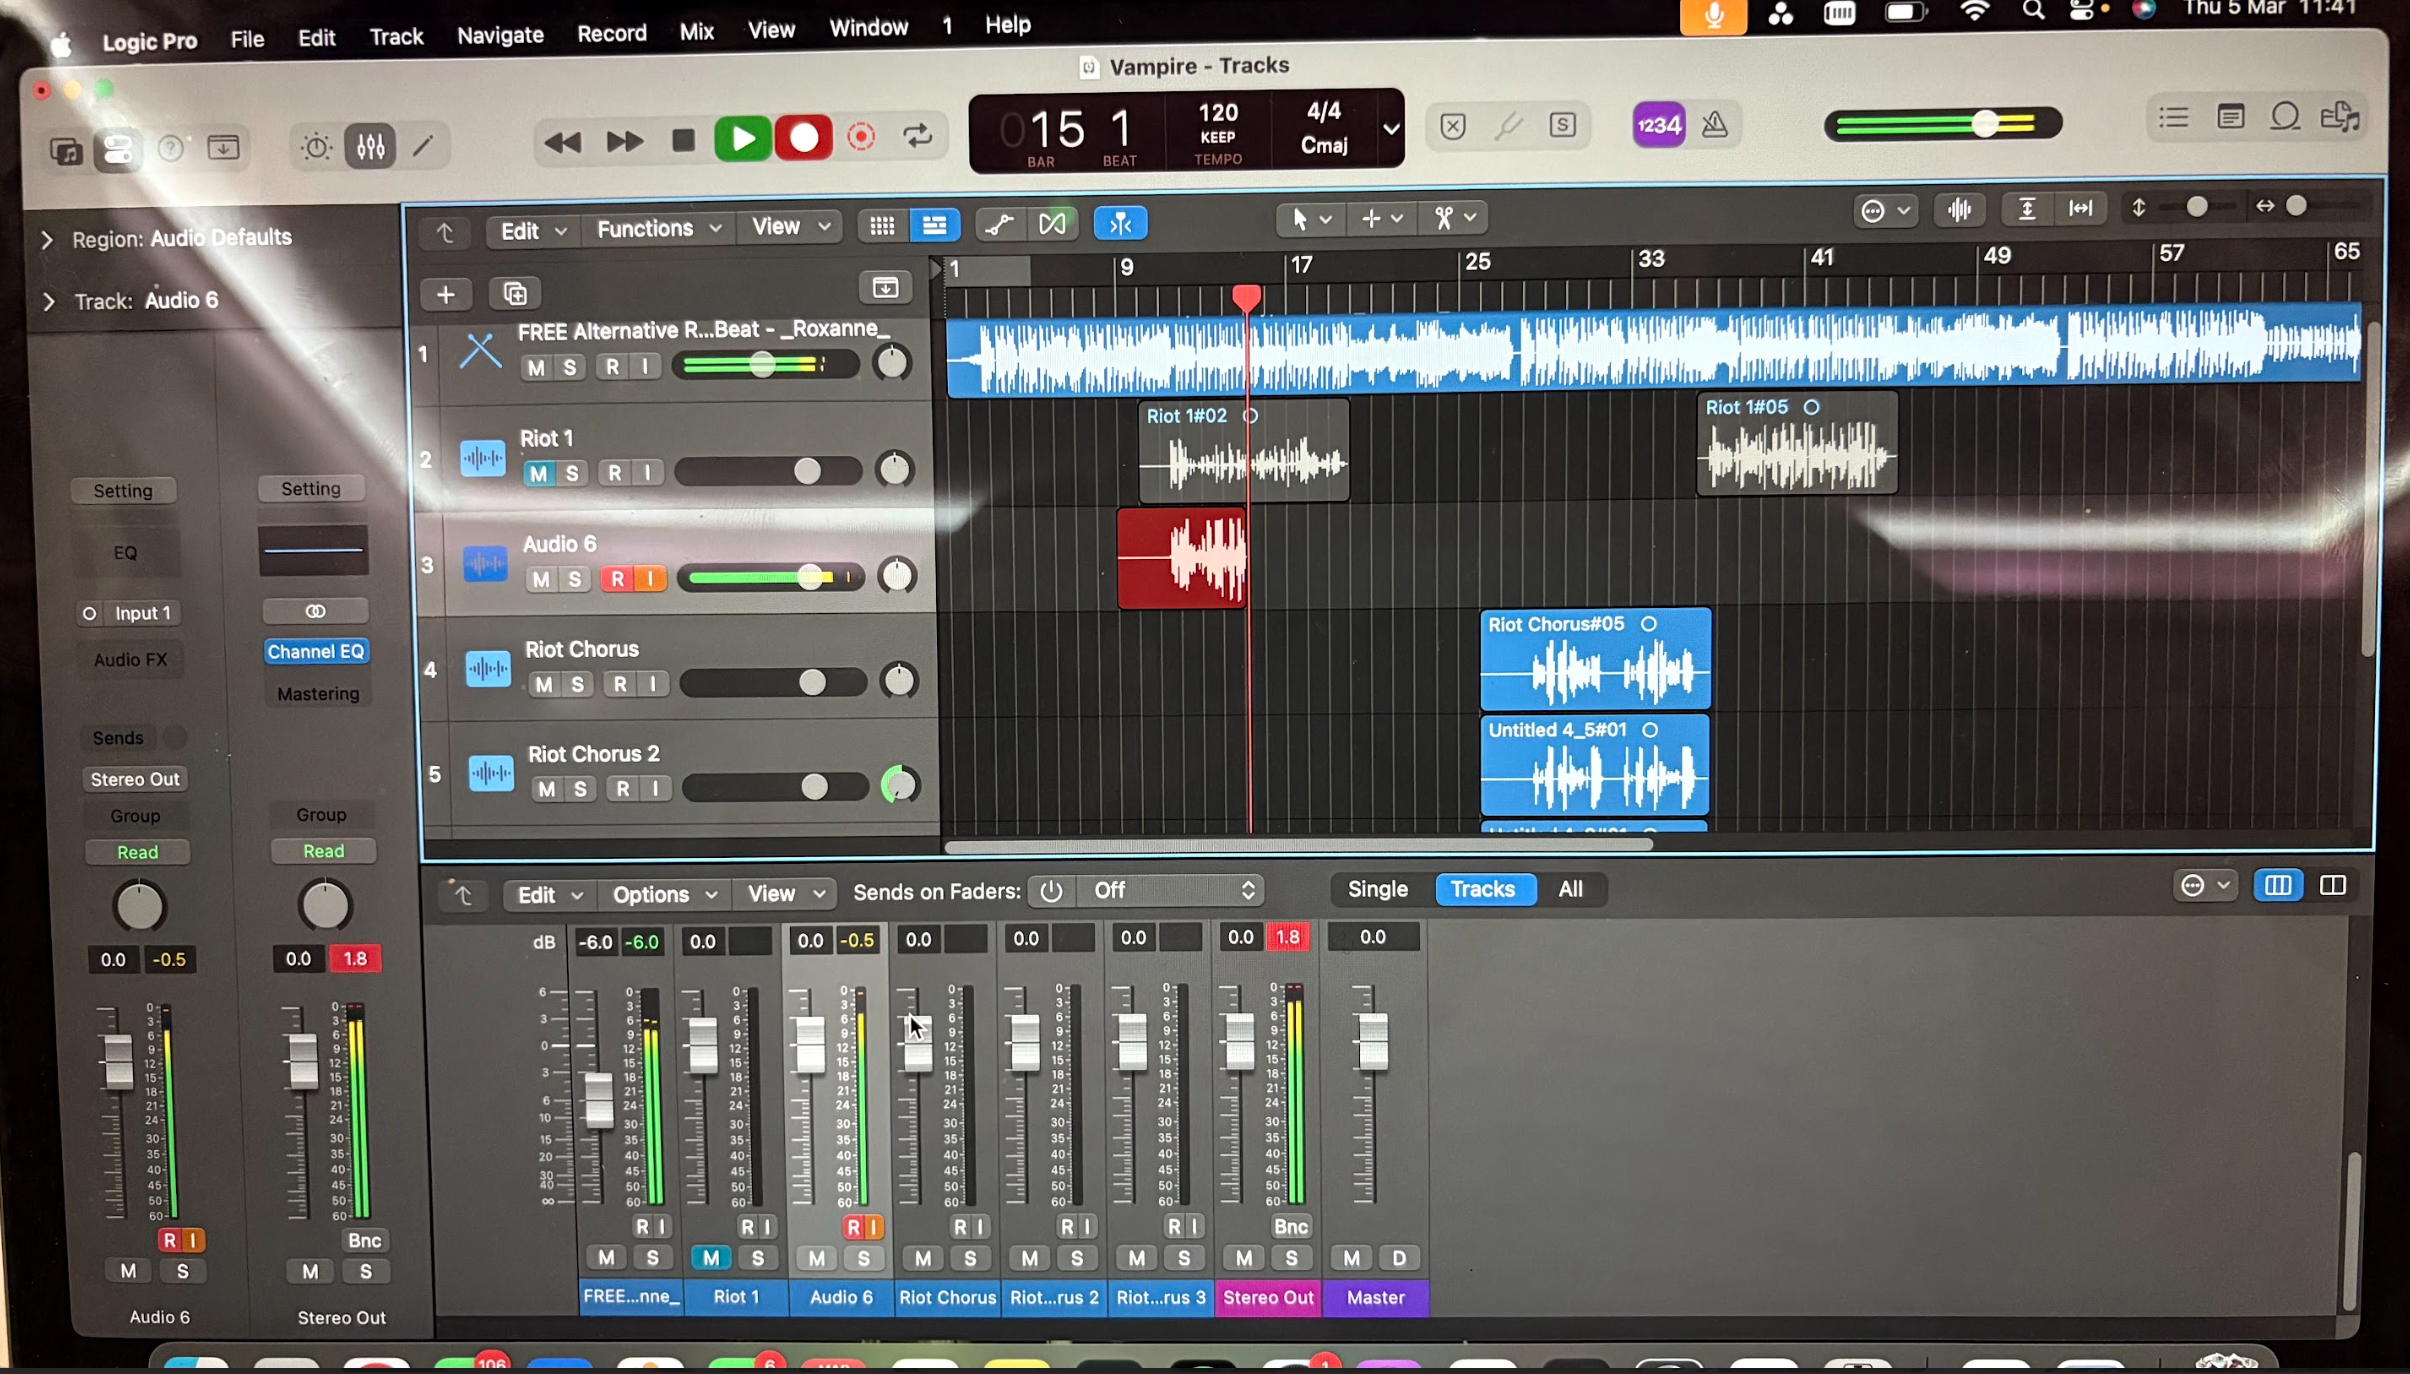Image resolution: width=2410 pixels, height=1374 pixels.
Task: Disable record enable on Audio 6 track
Action: coord(620,578)
